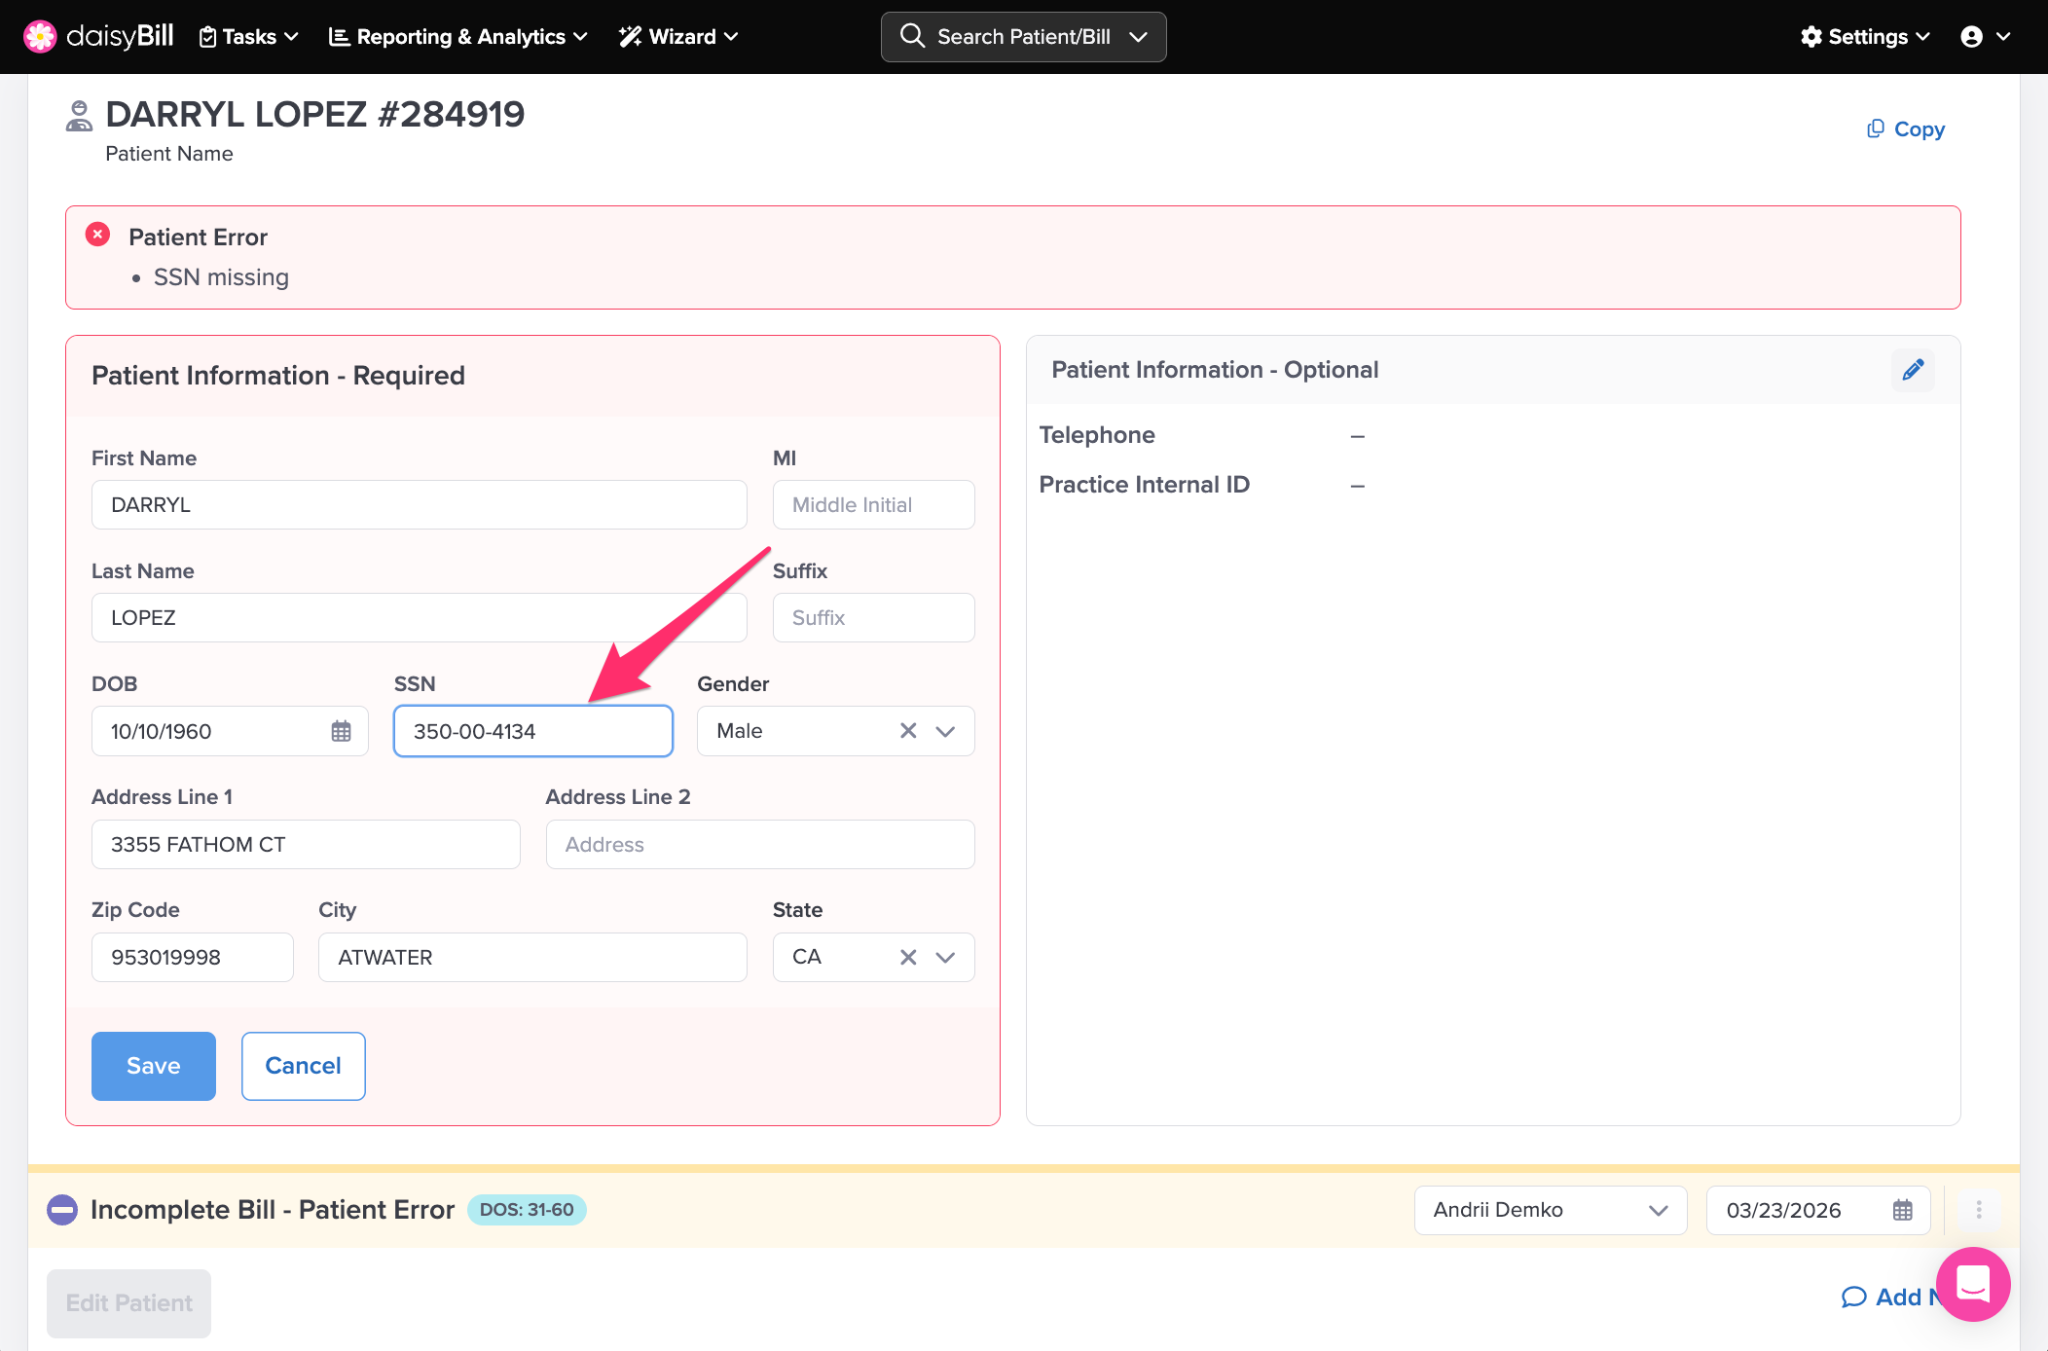Click the daisyBill flower logo
The width and height of the screenshot is (2048, 1351).
(40, 37)
